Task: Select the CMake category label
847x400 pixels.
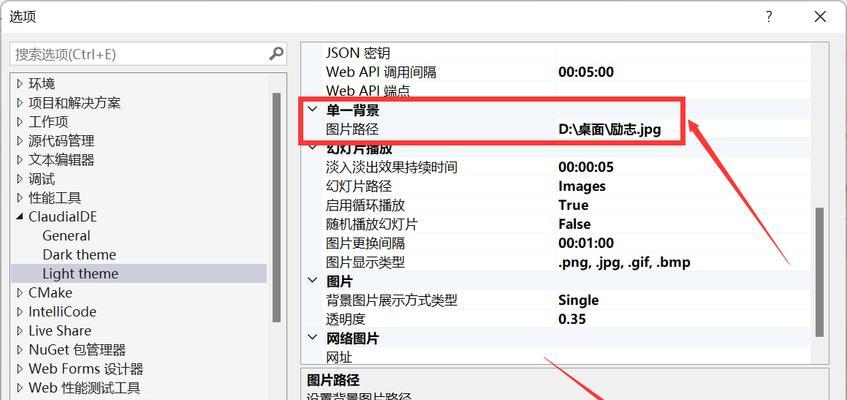Action: pos(50,293)
